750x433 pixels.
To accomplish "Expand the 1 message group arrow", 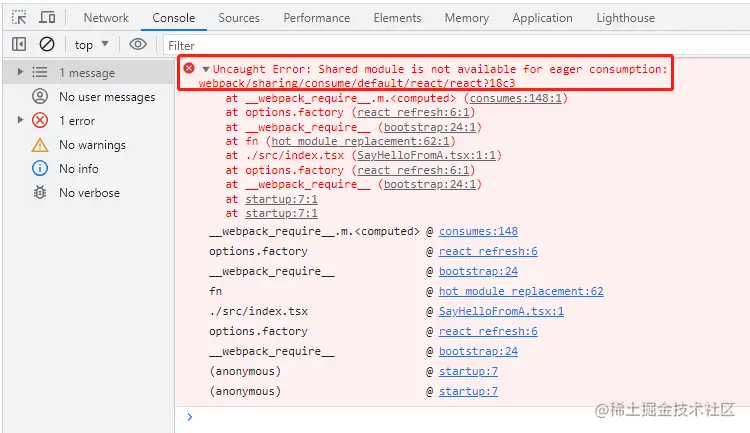I will point(20,72).
